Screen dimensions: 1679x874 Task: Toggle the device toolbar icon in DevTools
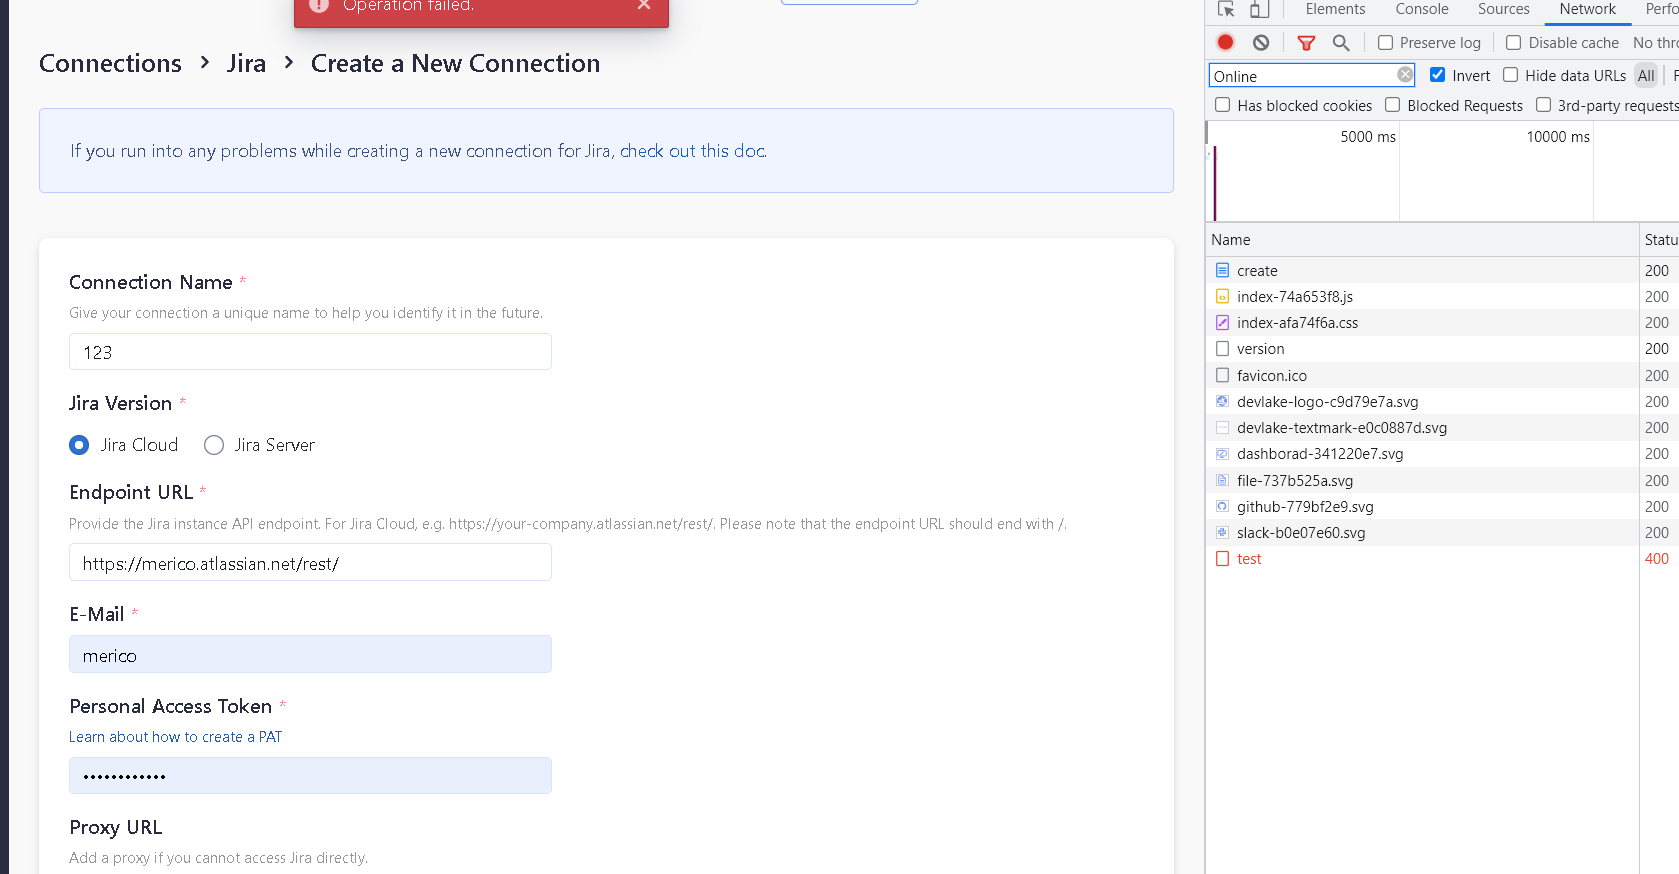[x=1259, y=9]
